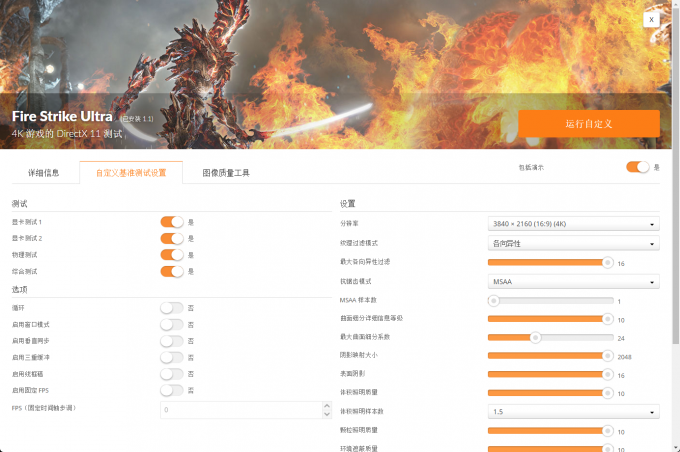Click the 最大各向异性过滤 anisotropy slider handle

click(608, 262)
